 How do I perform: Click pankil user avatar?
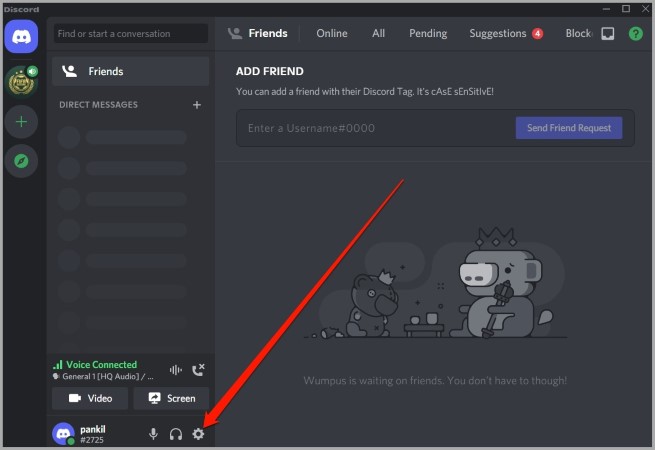[x=63, y=434]
